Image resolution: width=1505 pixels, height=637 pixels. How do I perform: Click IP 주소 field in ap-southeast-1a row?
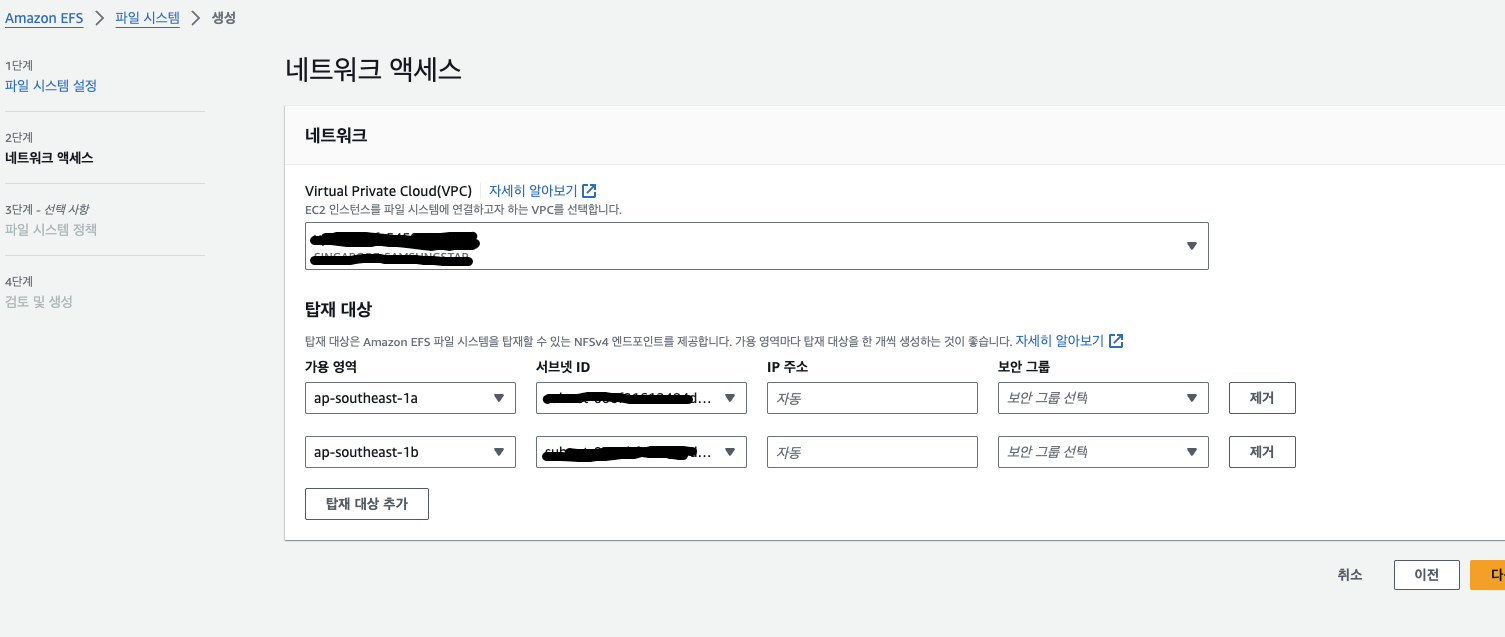872,398
